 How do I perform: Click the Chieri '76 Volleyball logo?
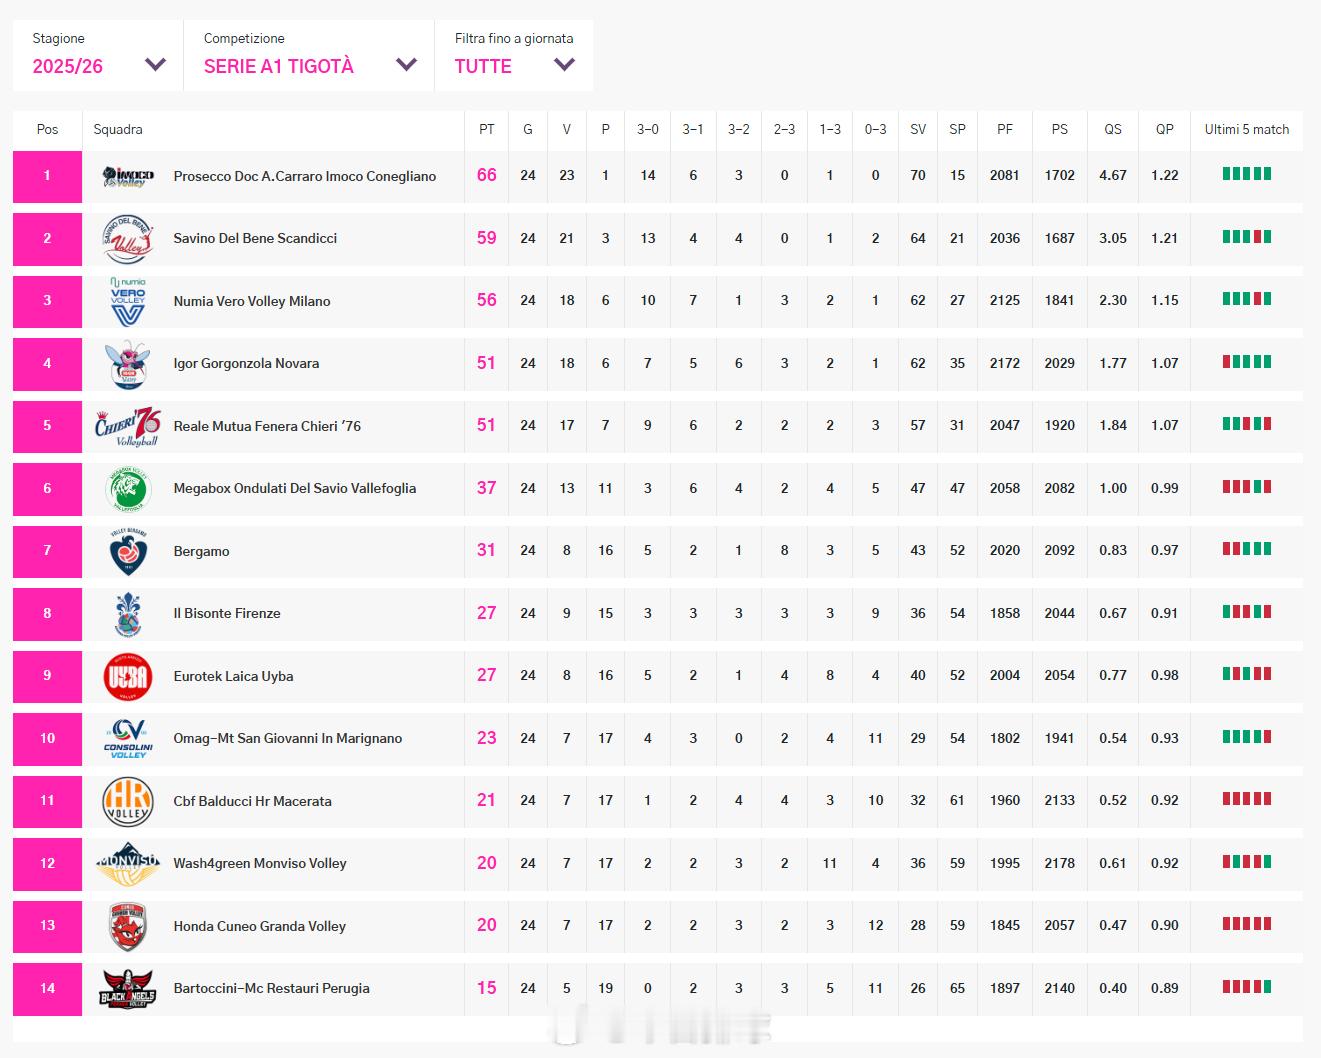[127, 426]
